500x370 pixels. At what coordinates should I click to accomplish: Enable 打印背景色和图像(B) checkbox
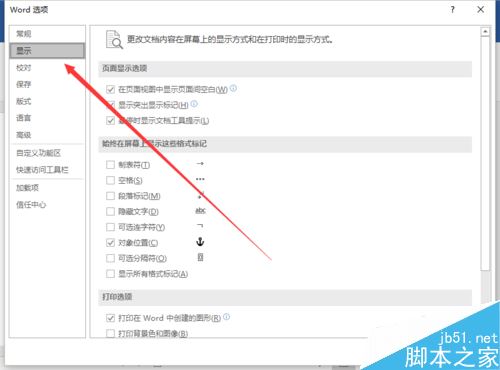click(x=110, y=333)
